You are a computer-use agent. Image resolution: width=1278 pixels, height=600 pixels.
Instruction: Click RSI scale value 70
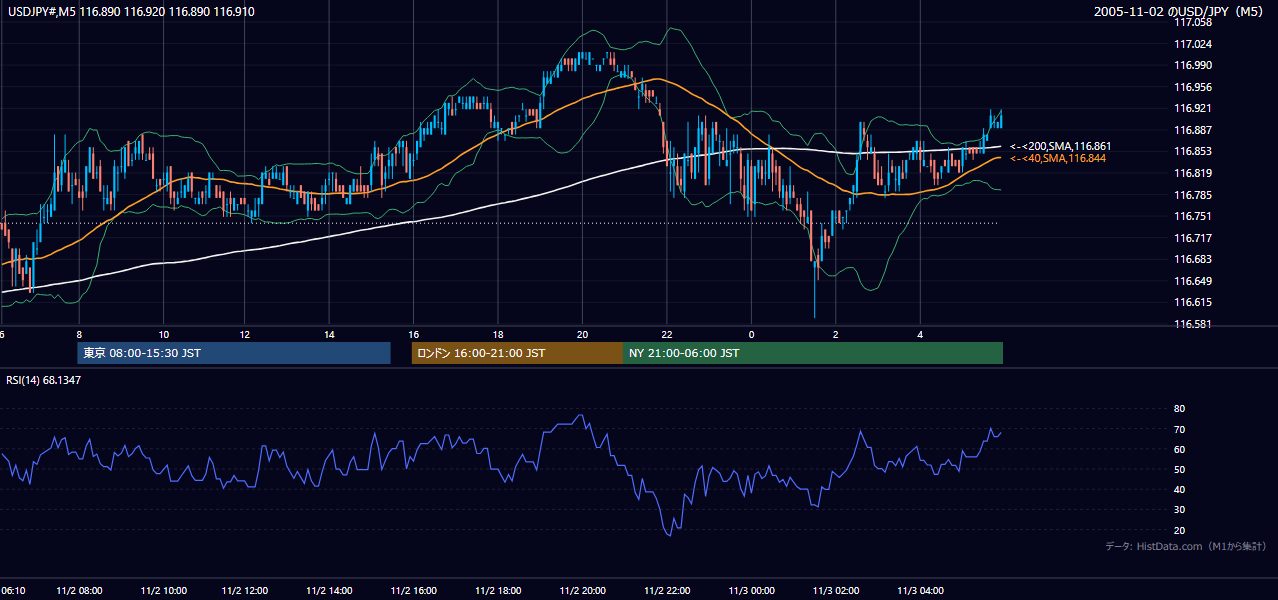(x=1179, y=429)
